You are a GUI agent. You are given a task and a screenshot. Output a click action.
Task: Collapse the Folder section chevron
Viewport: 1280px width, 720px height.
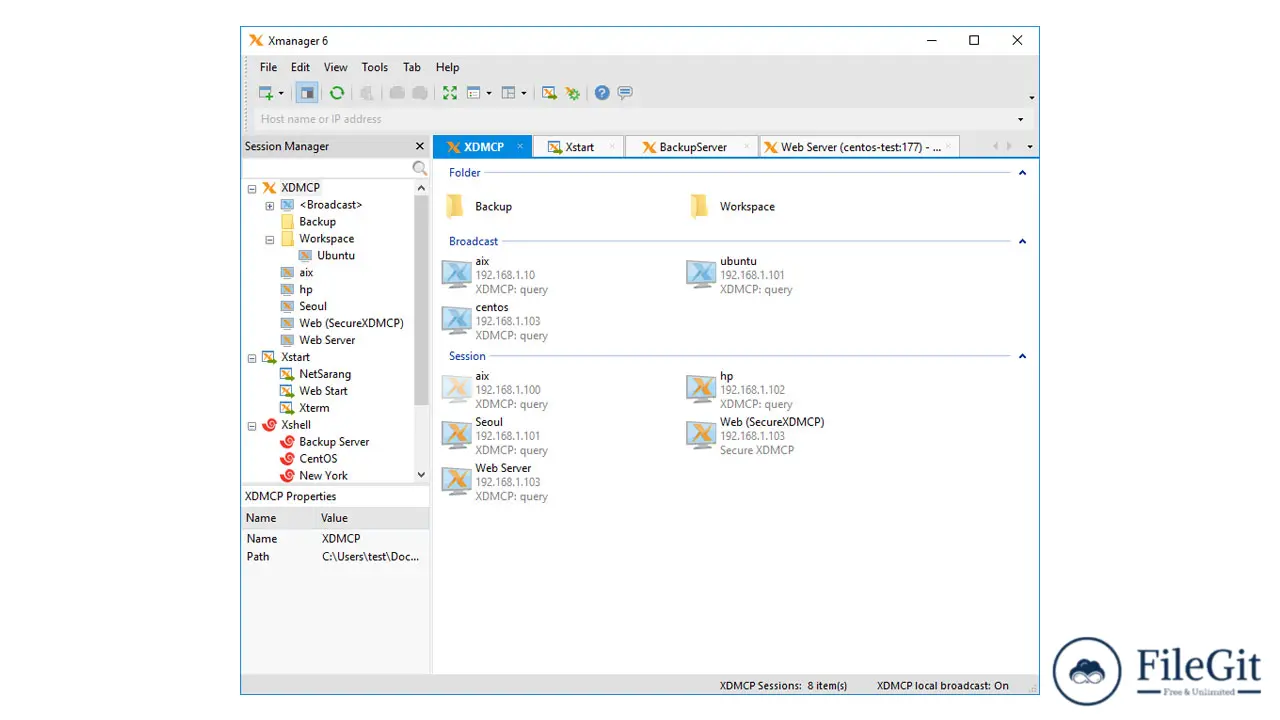[x=1022, y=173]
